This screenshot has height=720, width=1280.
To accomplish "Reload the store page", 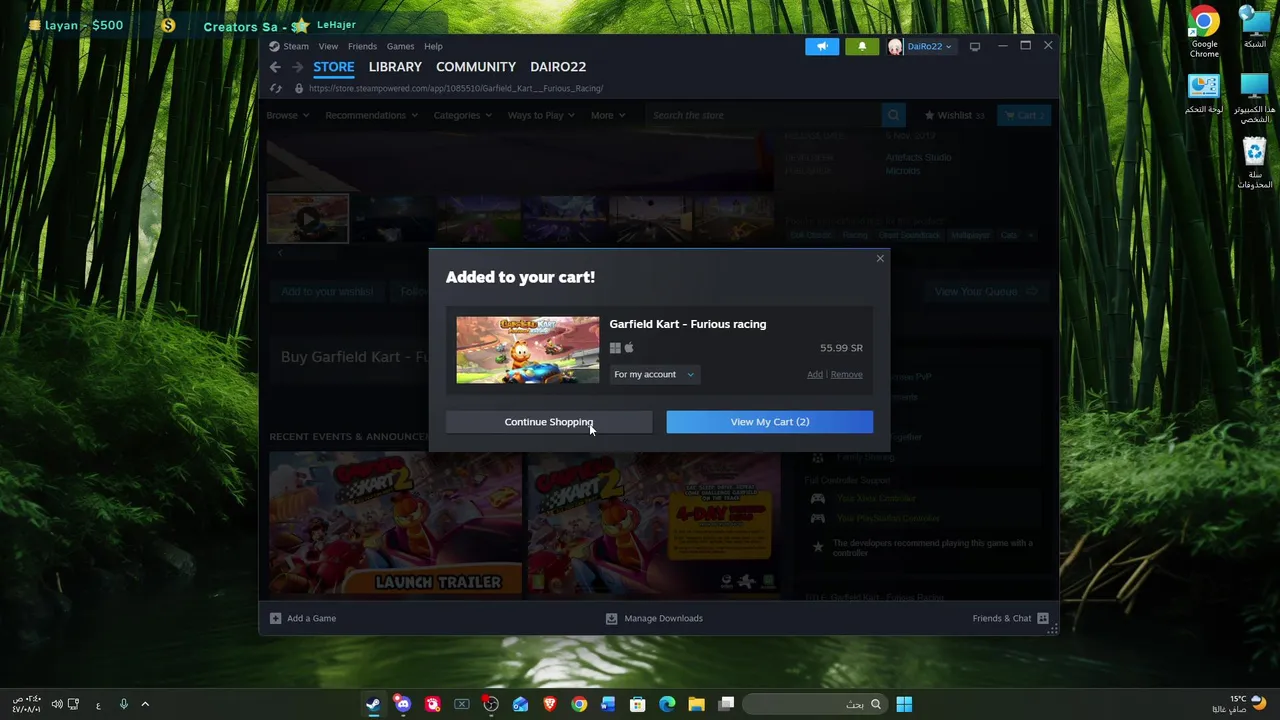I will coord(276,88).
